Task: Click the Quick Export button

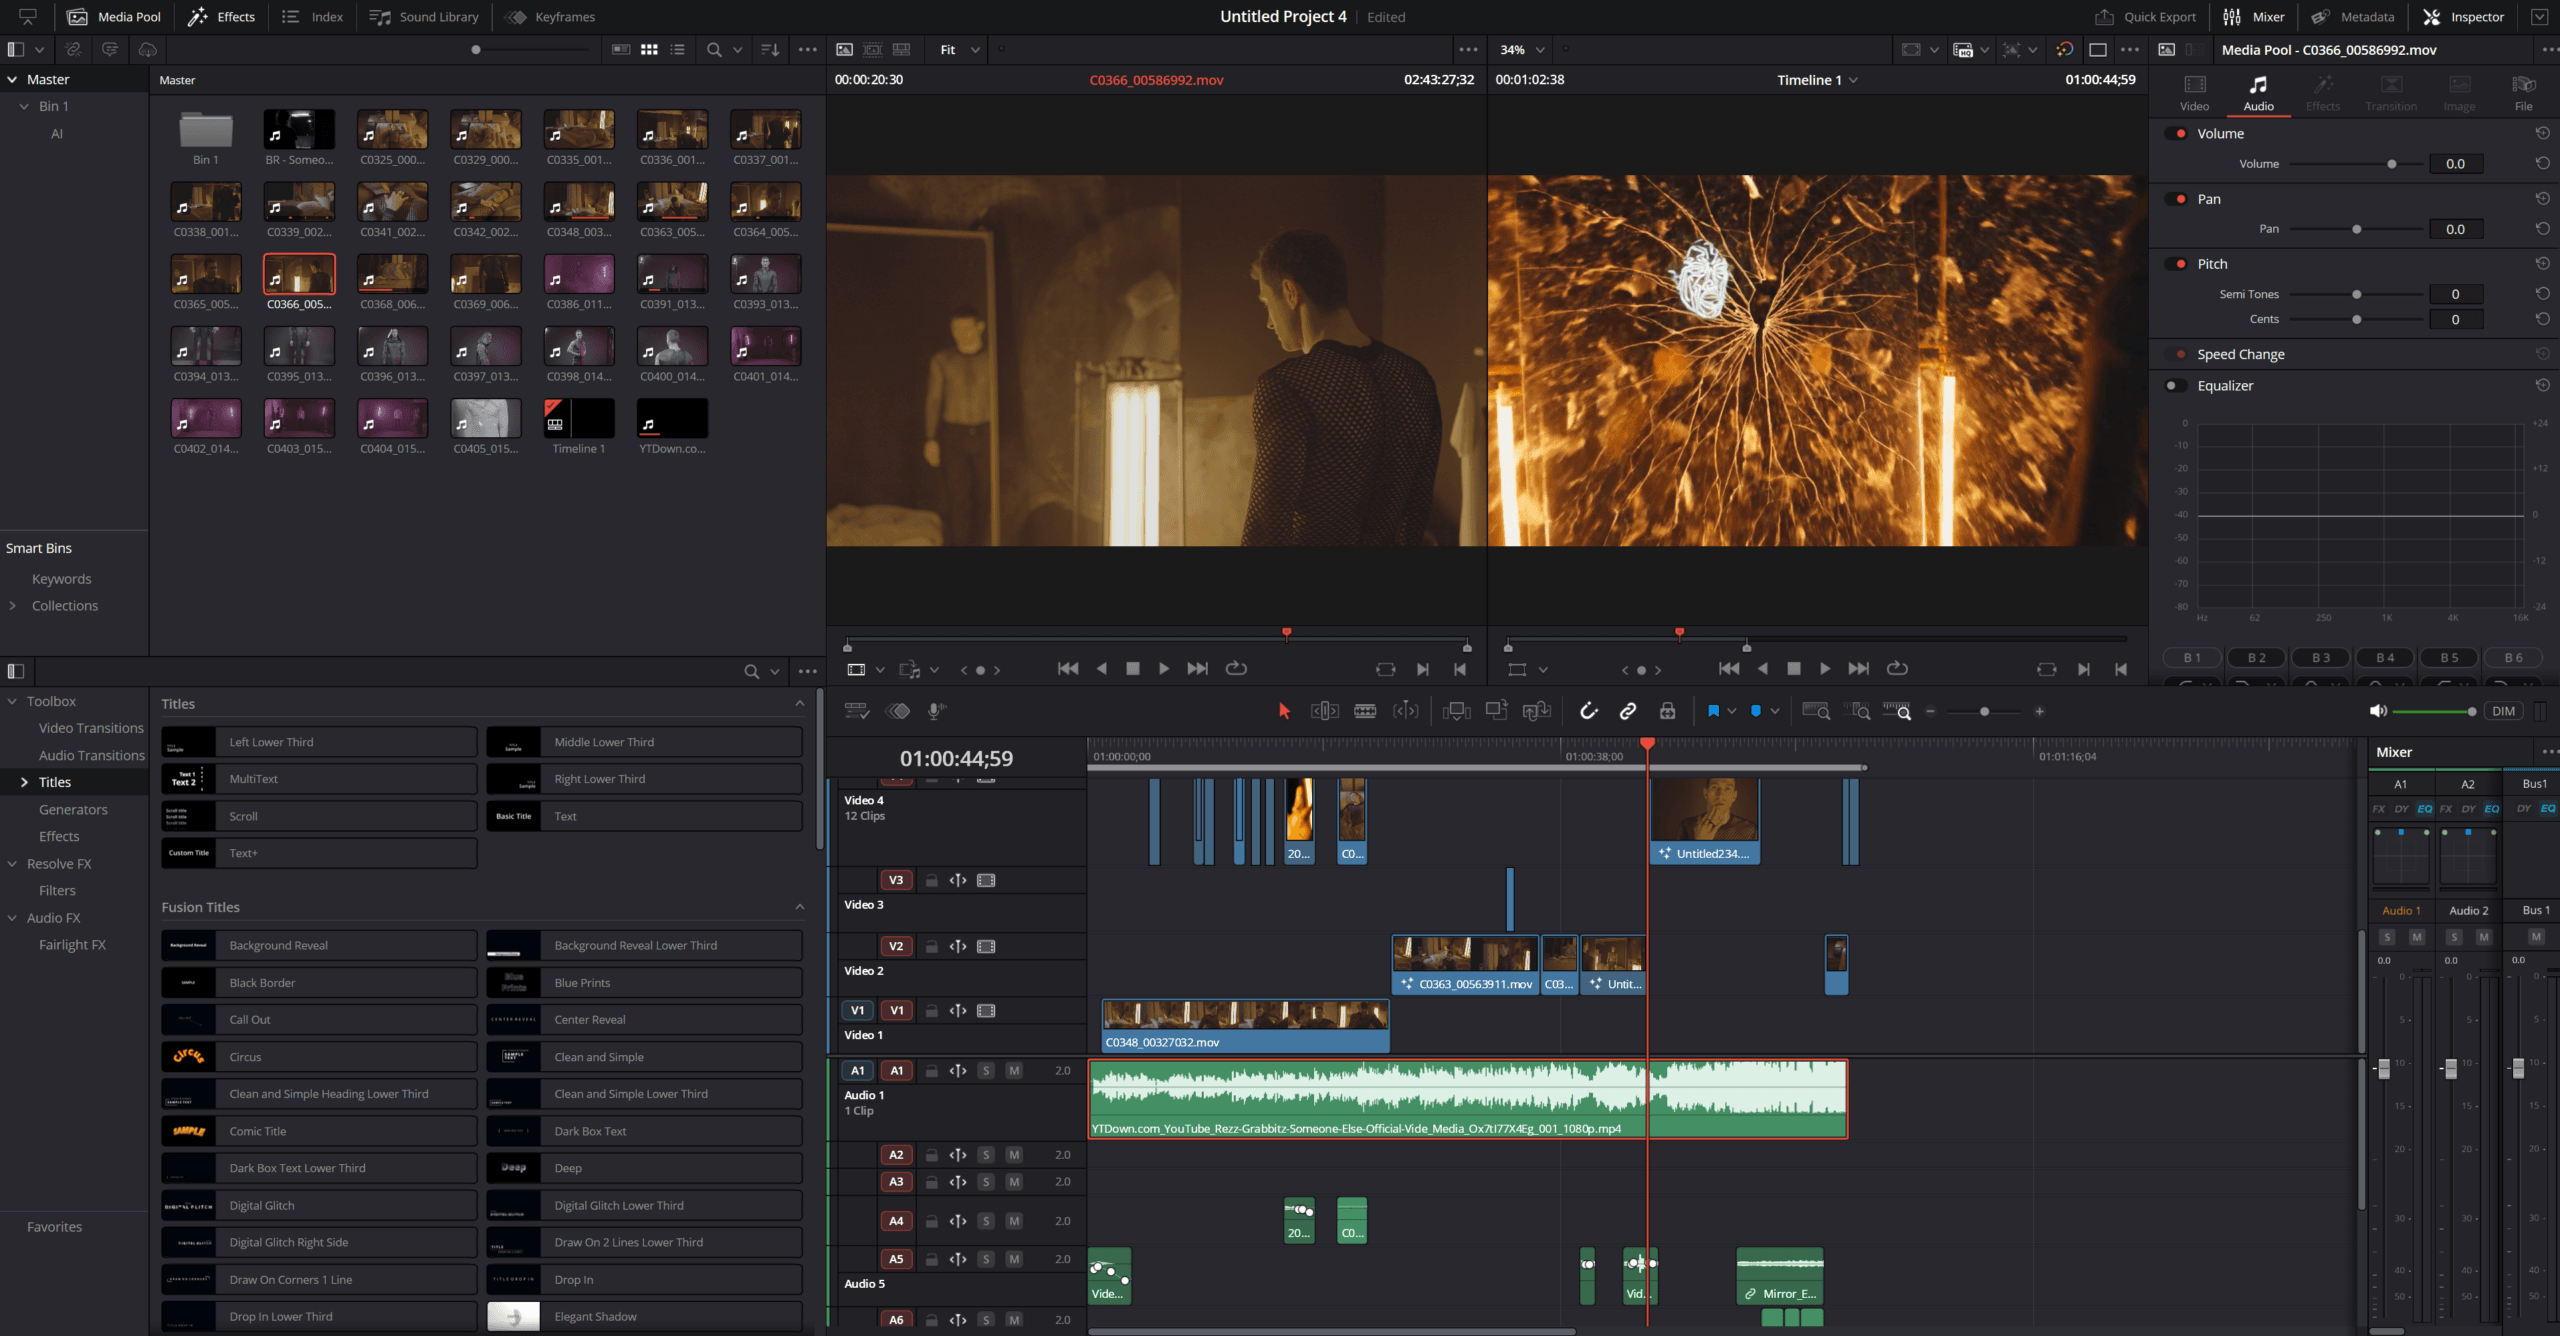Action: 2146,16
